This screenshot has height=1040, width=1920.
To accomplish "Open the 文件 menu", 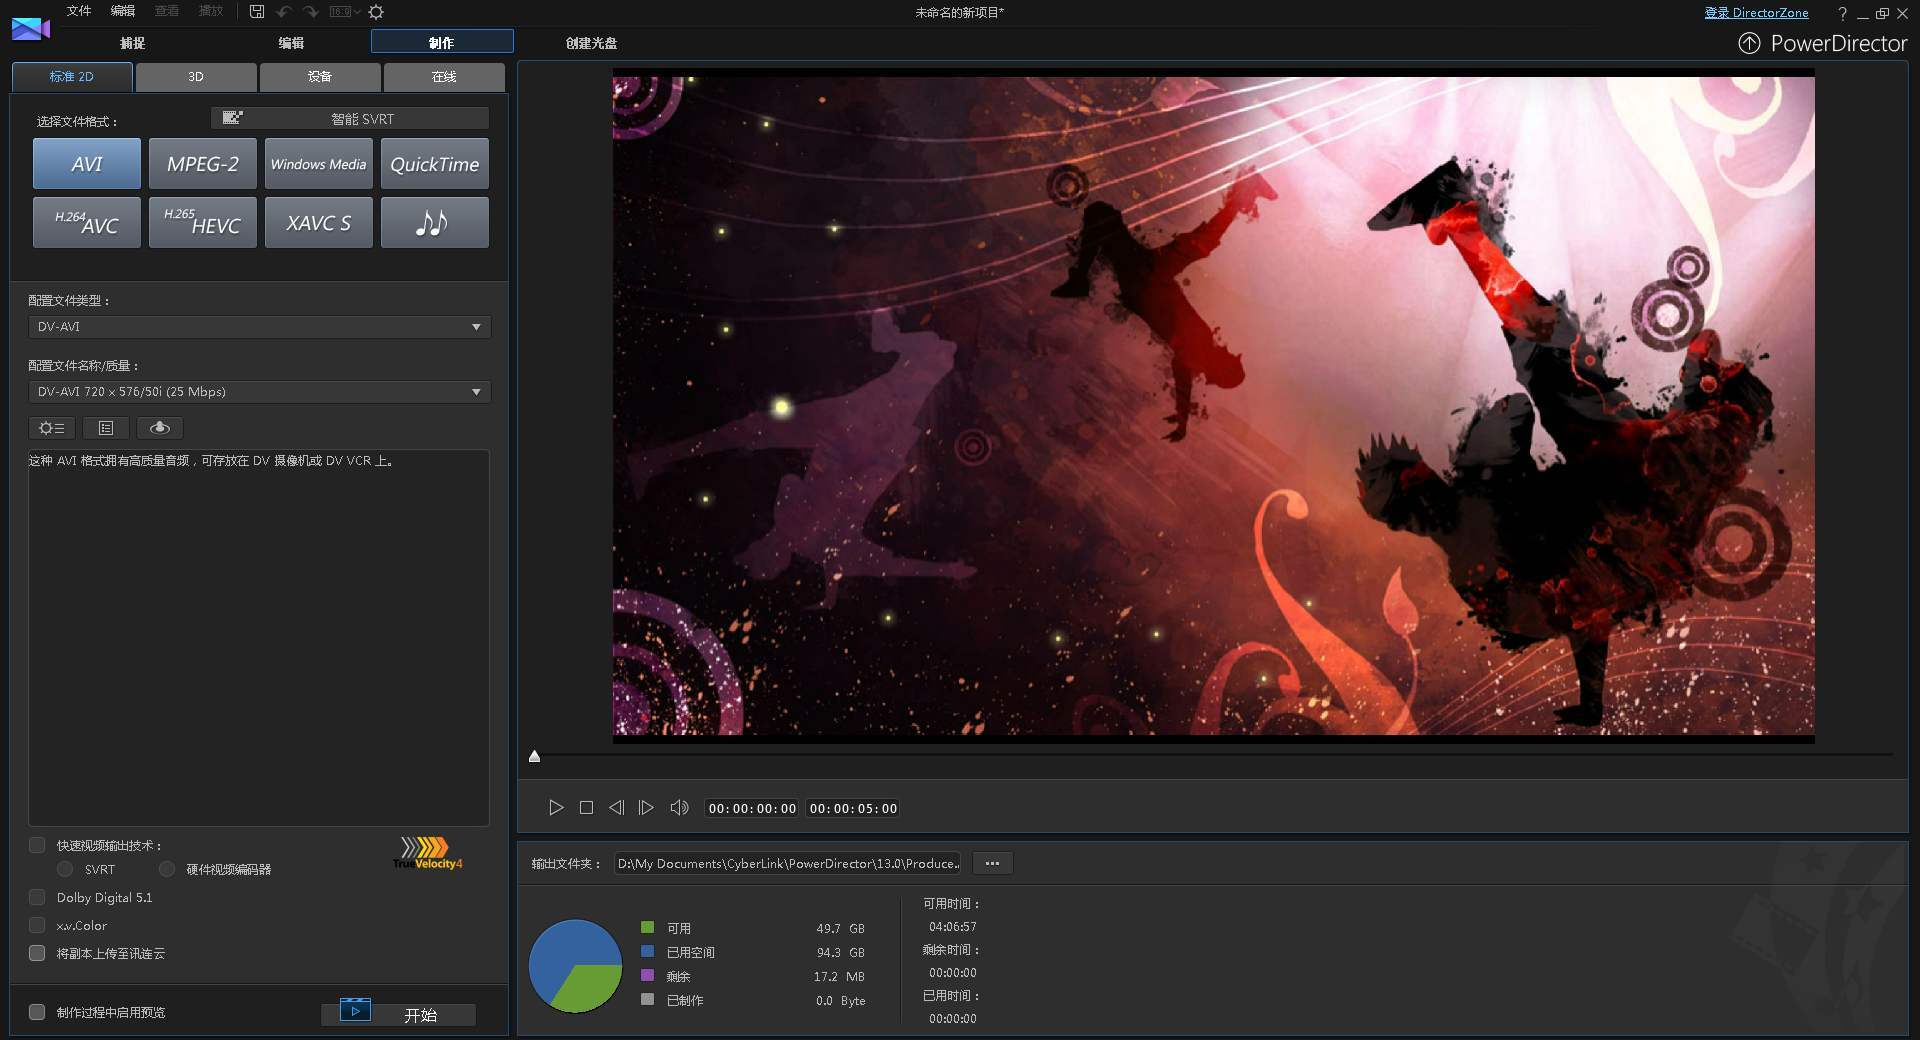I will (x=79, y=11).
